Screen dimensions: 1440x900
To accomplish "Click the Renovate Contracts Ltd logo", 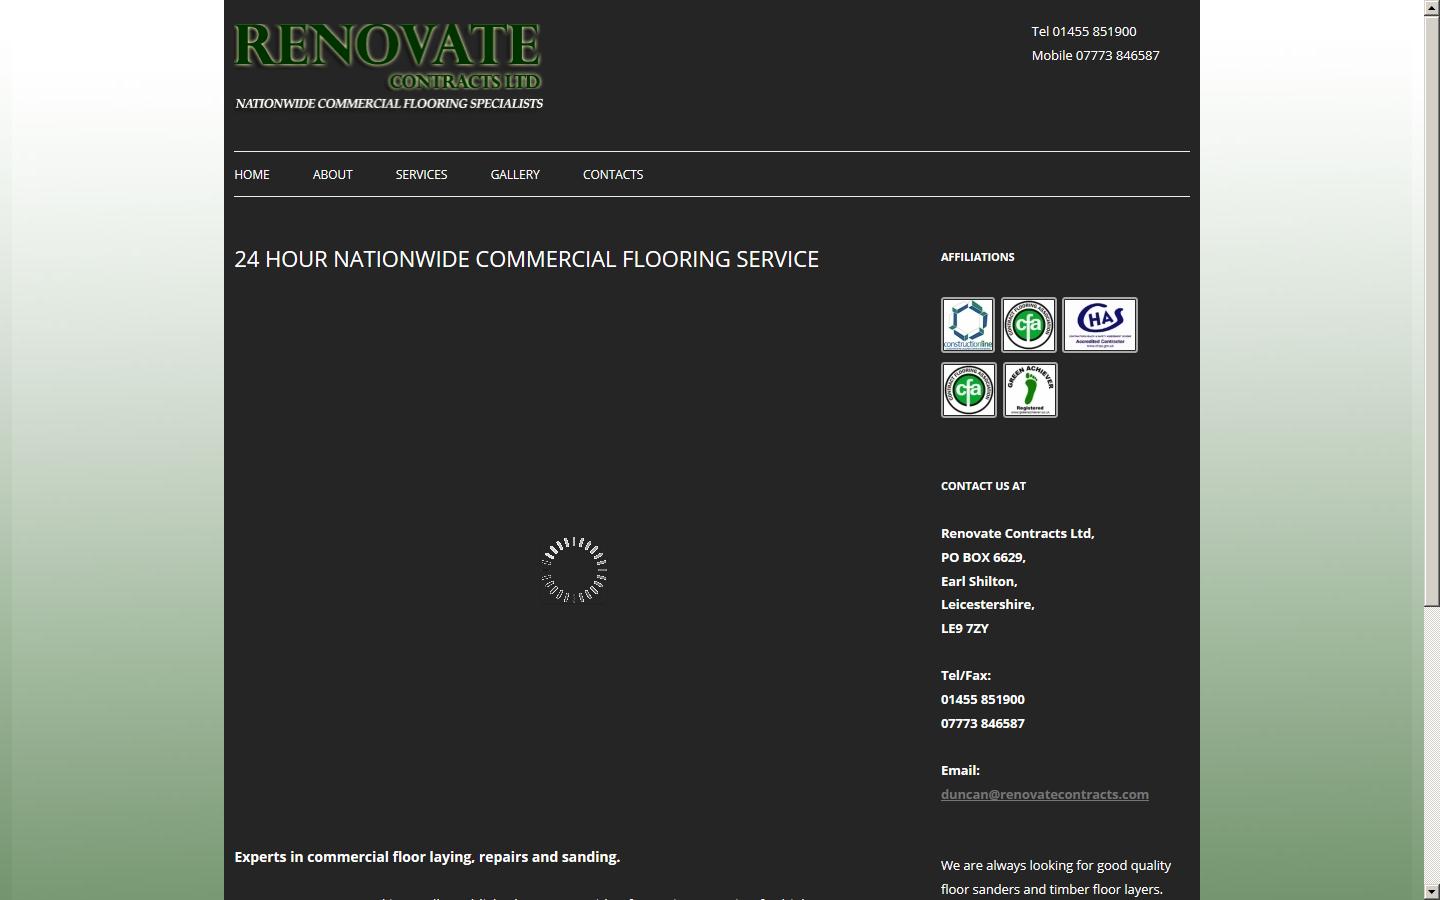I will click(x=388, y=58).
